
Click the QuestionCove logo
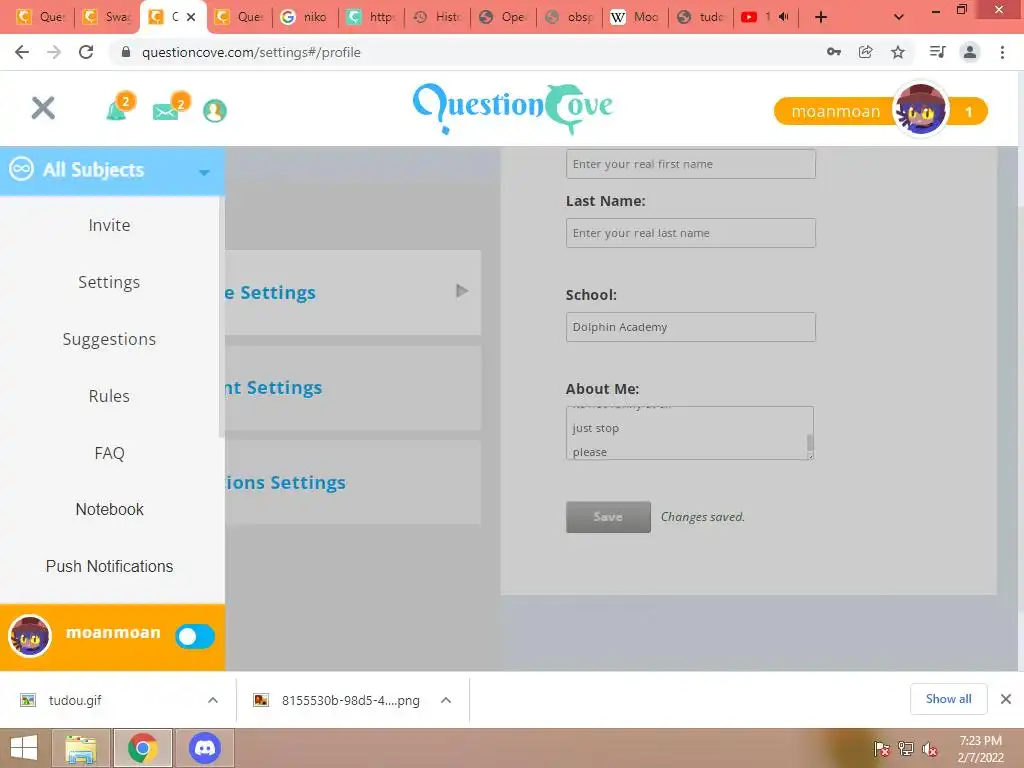pyautogui.click(x=513, y=108)
